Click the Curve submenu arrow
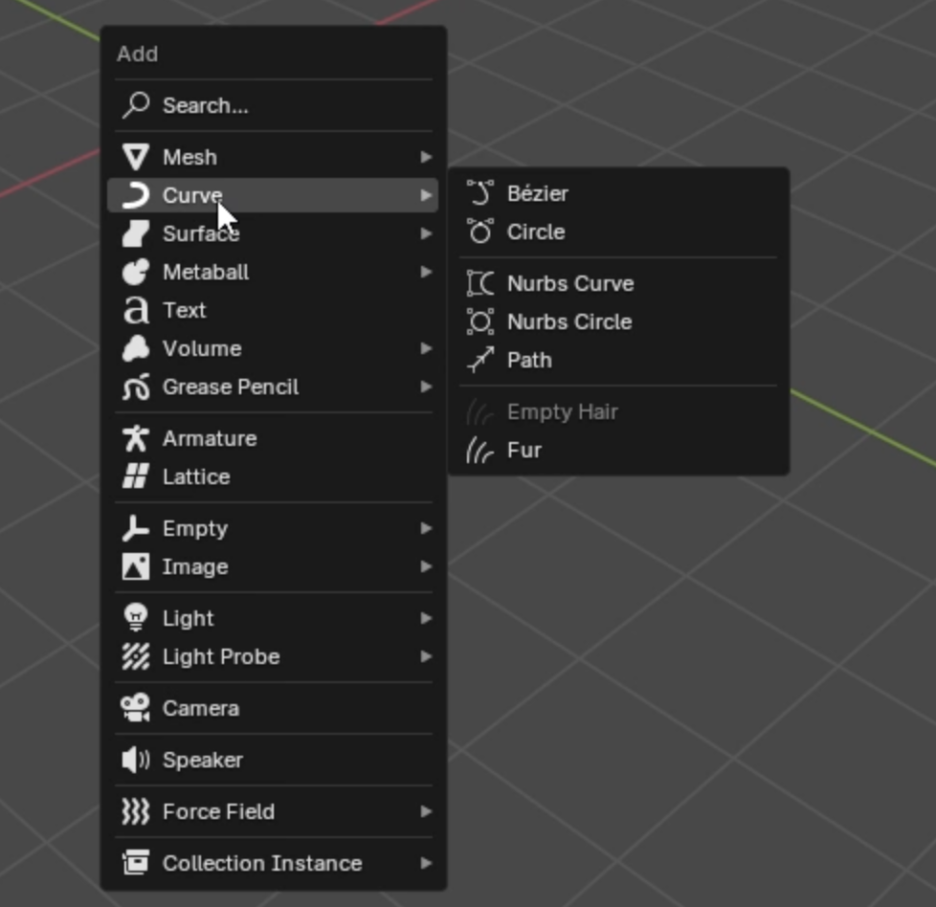The height and width of the screenshot is (907, 936). pyautogui.click(x=426, y=195)
